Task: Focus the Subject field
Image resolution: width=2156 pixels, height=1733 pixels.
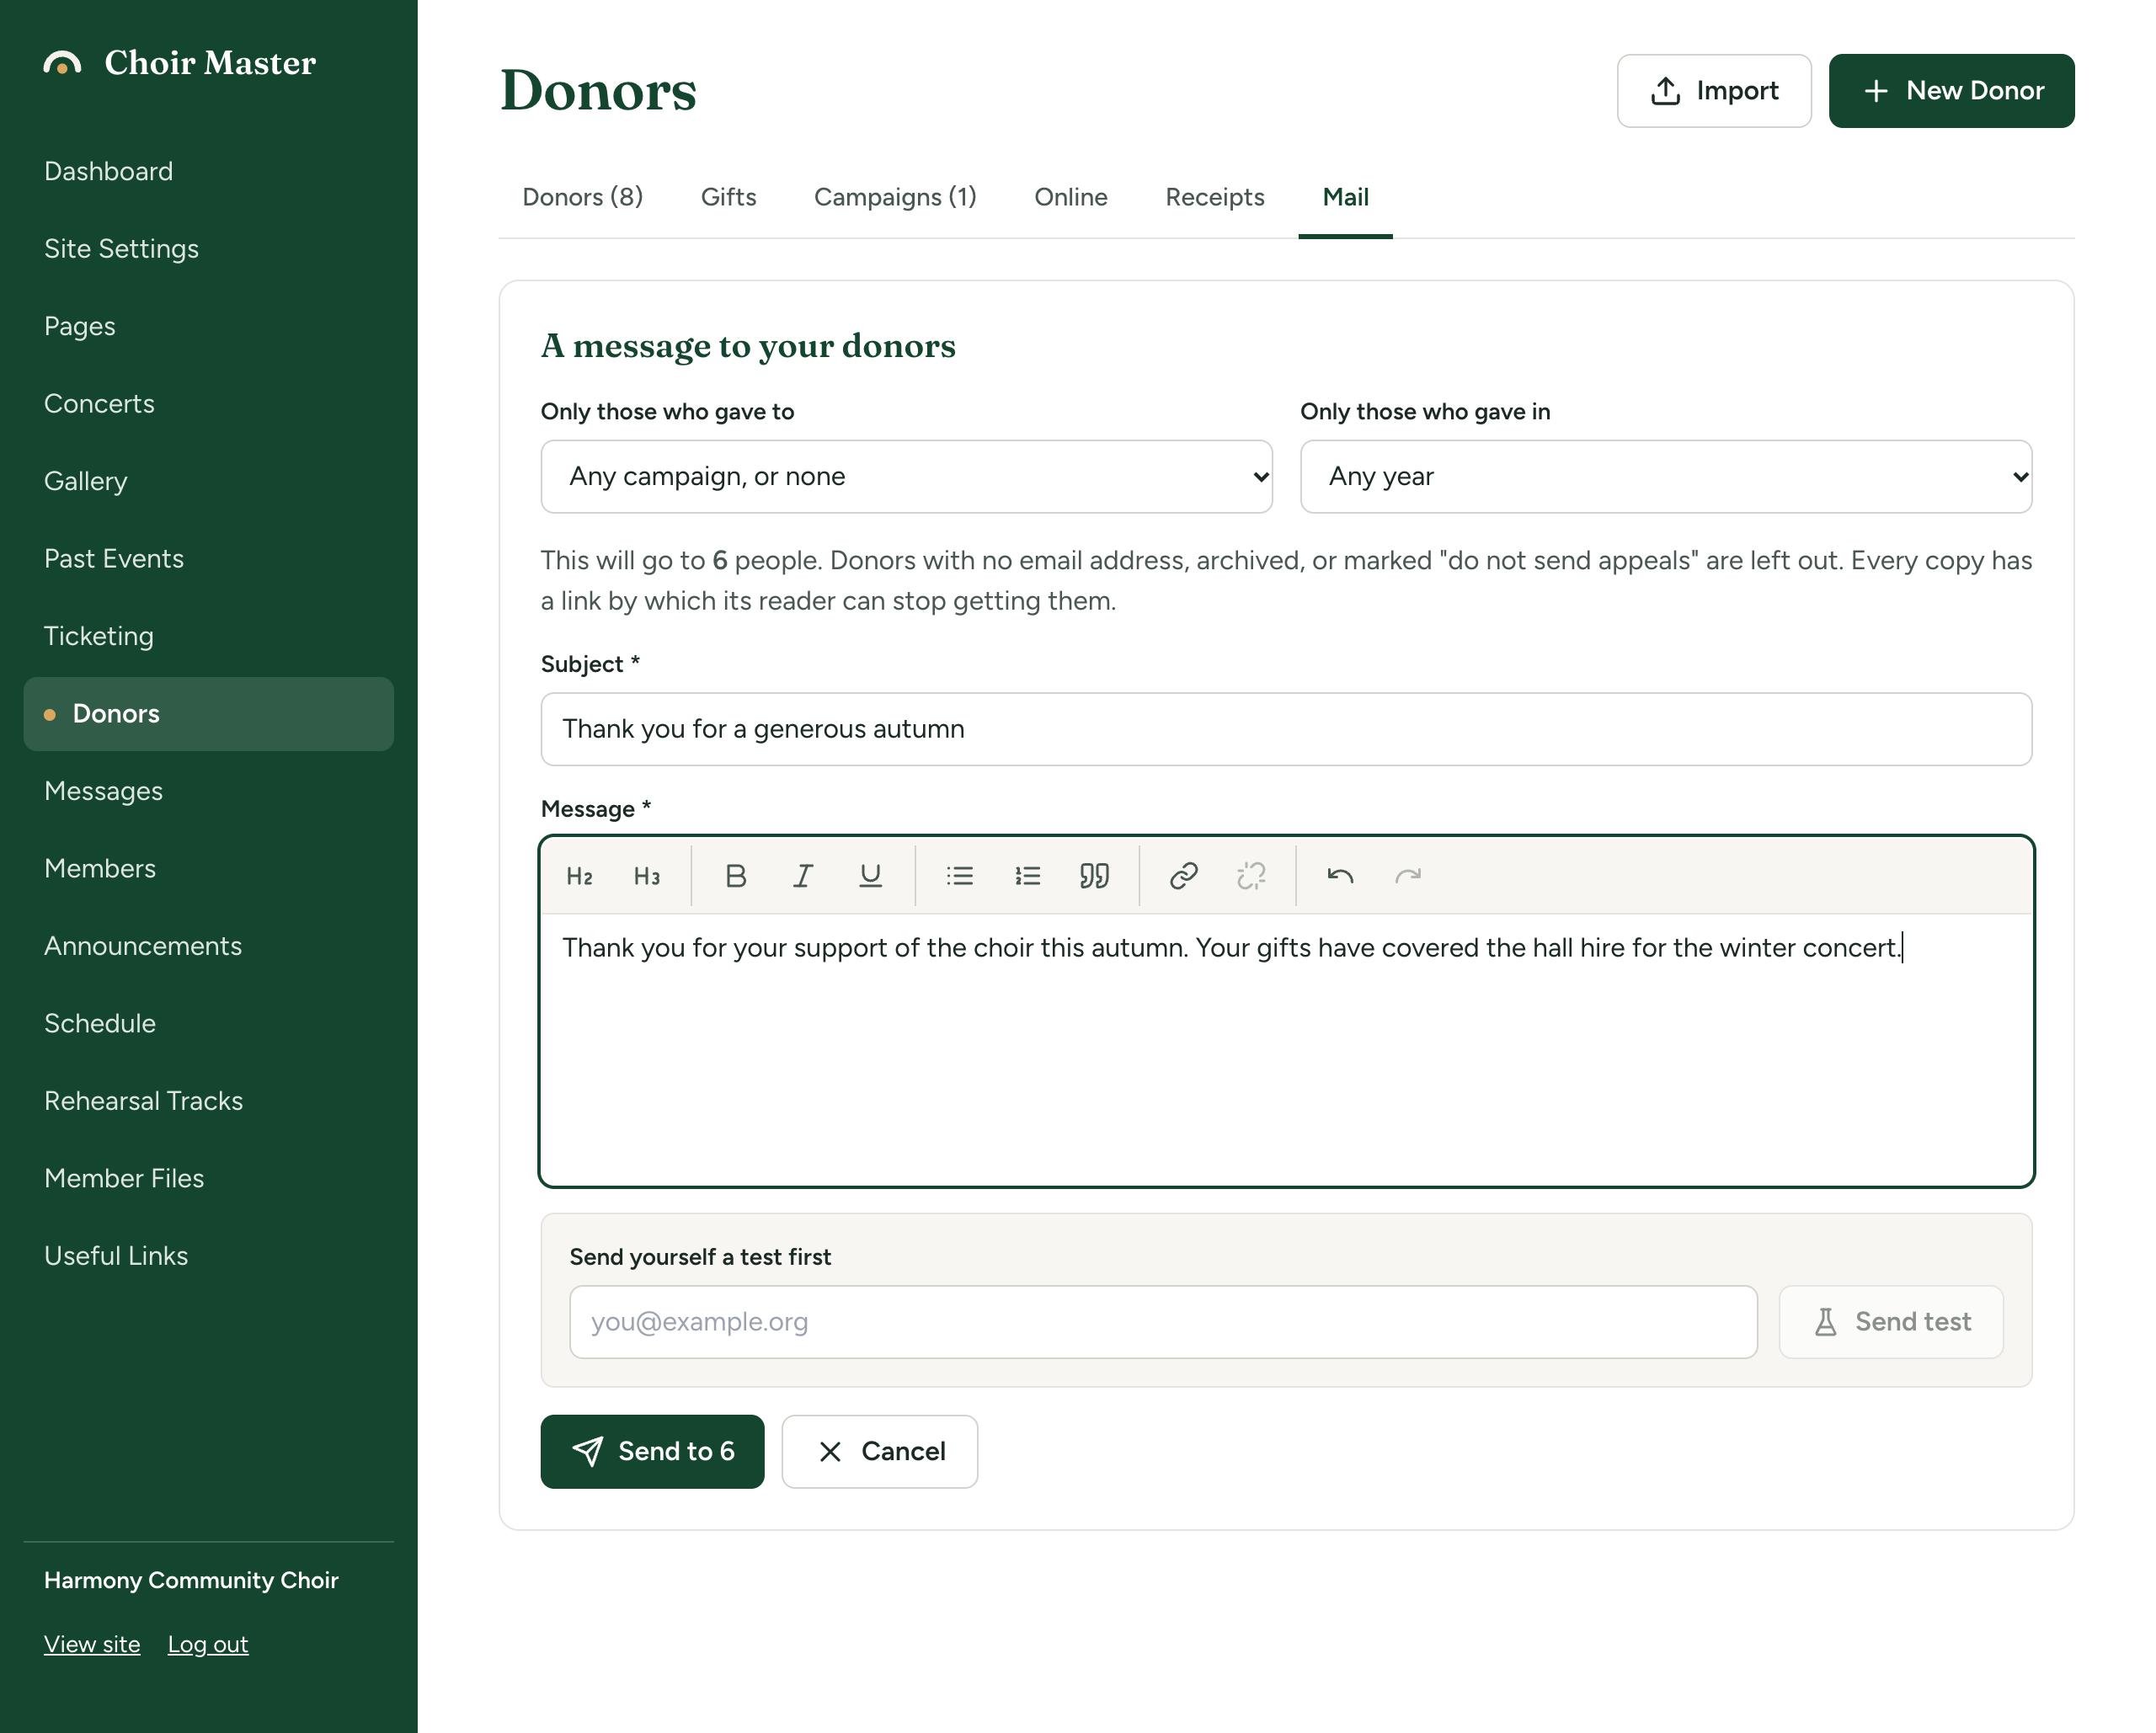Action: click(x=1287, y=729)
